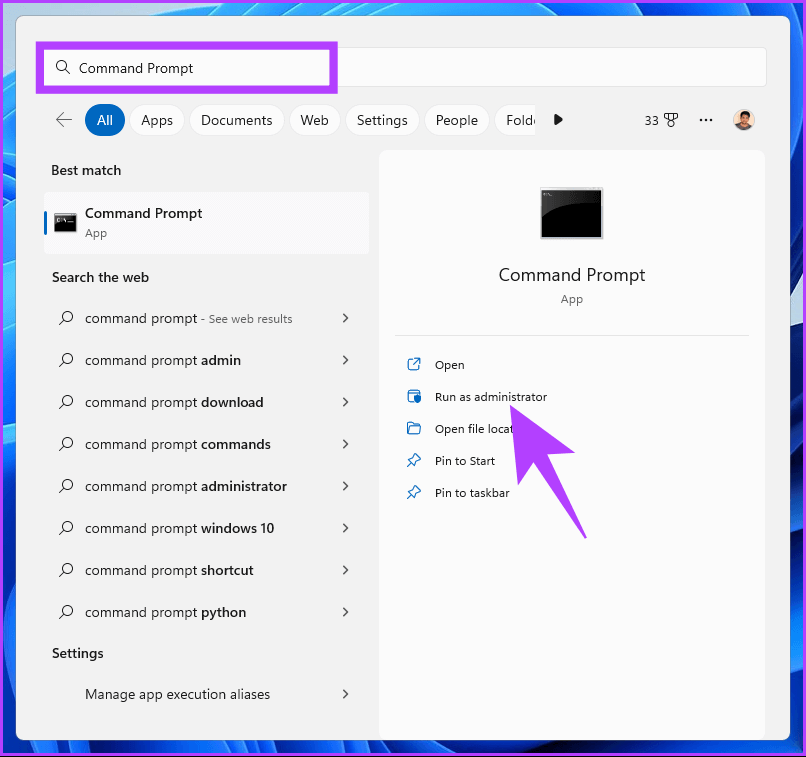Expand 'command prompt - See web results' chevron
The width and height of the screenshot is (806, 757).
click(345, 318)
